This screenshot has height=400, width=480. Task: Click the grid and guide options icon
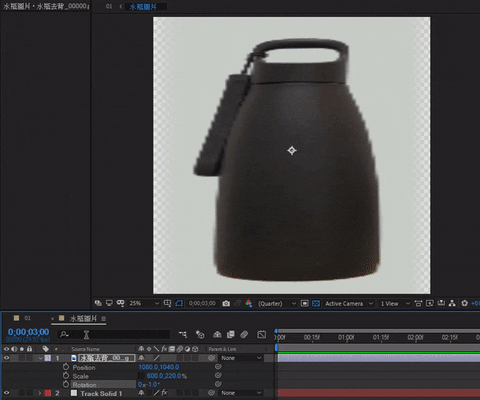click(x=167, y=303)
